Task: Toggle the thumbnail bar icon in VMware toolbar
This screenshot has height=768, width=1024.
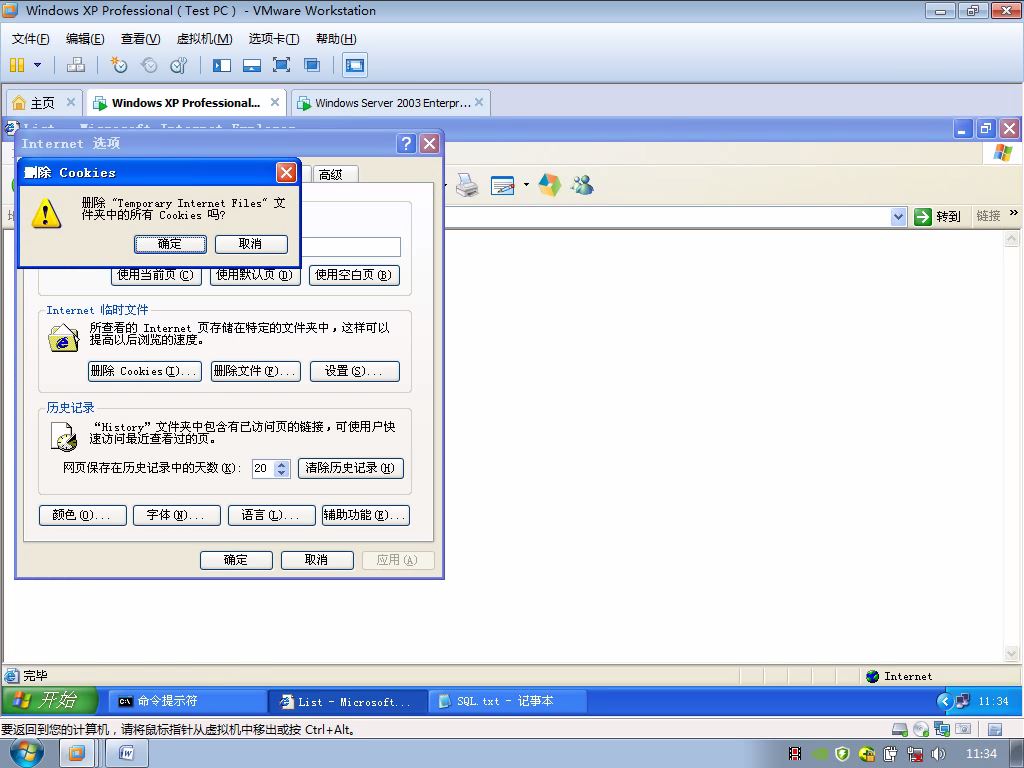Action: click(251, 65)
